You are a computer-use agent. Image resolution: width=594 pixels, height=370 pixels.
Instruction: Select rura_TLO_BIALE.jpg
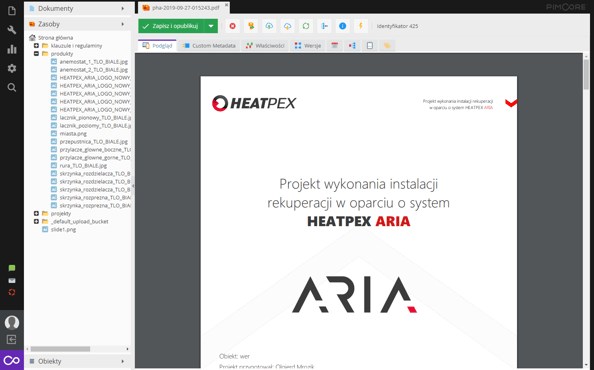pos(83,165)
